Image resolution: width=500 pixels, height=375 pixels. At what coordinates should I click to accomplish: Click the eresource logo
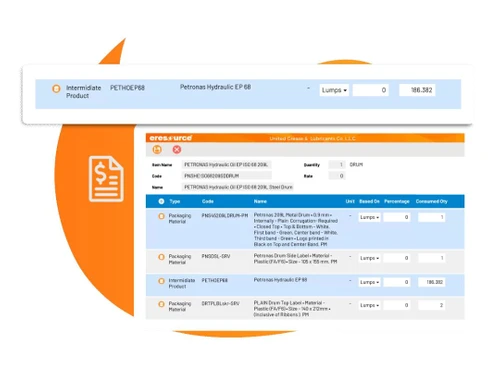point(170,138)
